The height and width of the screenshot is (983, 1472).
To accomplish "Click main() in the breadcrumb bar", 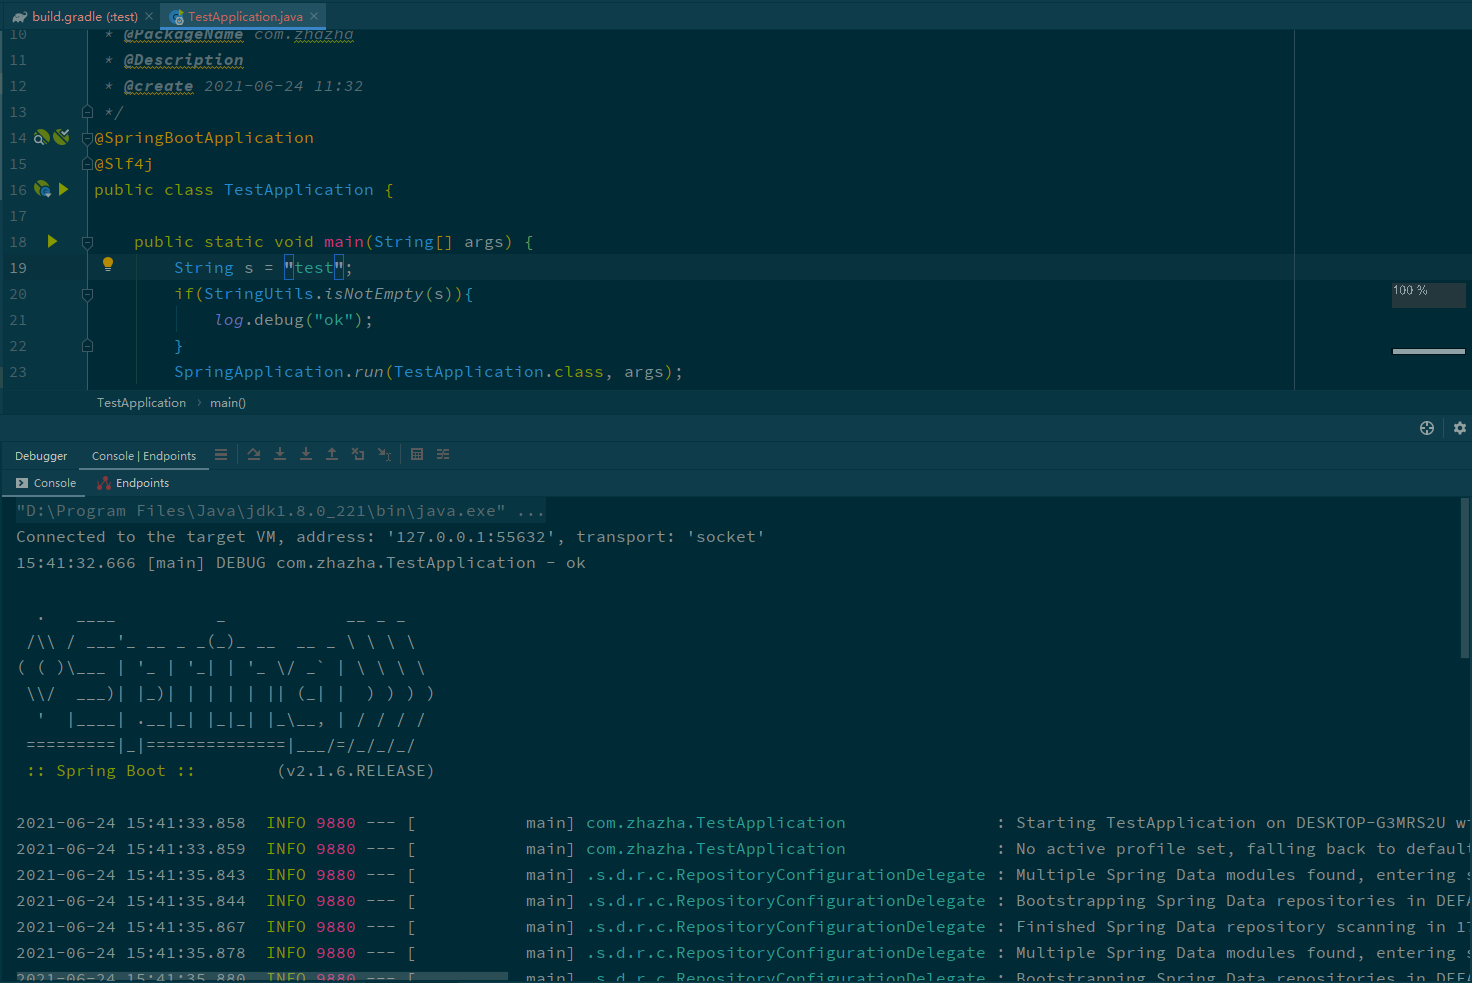I will pos(227,402).
